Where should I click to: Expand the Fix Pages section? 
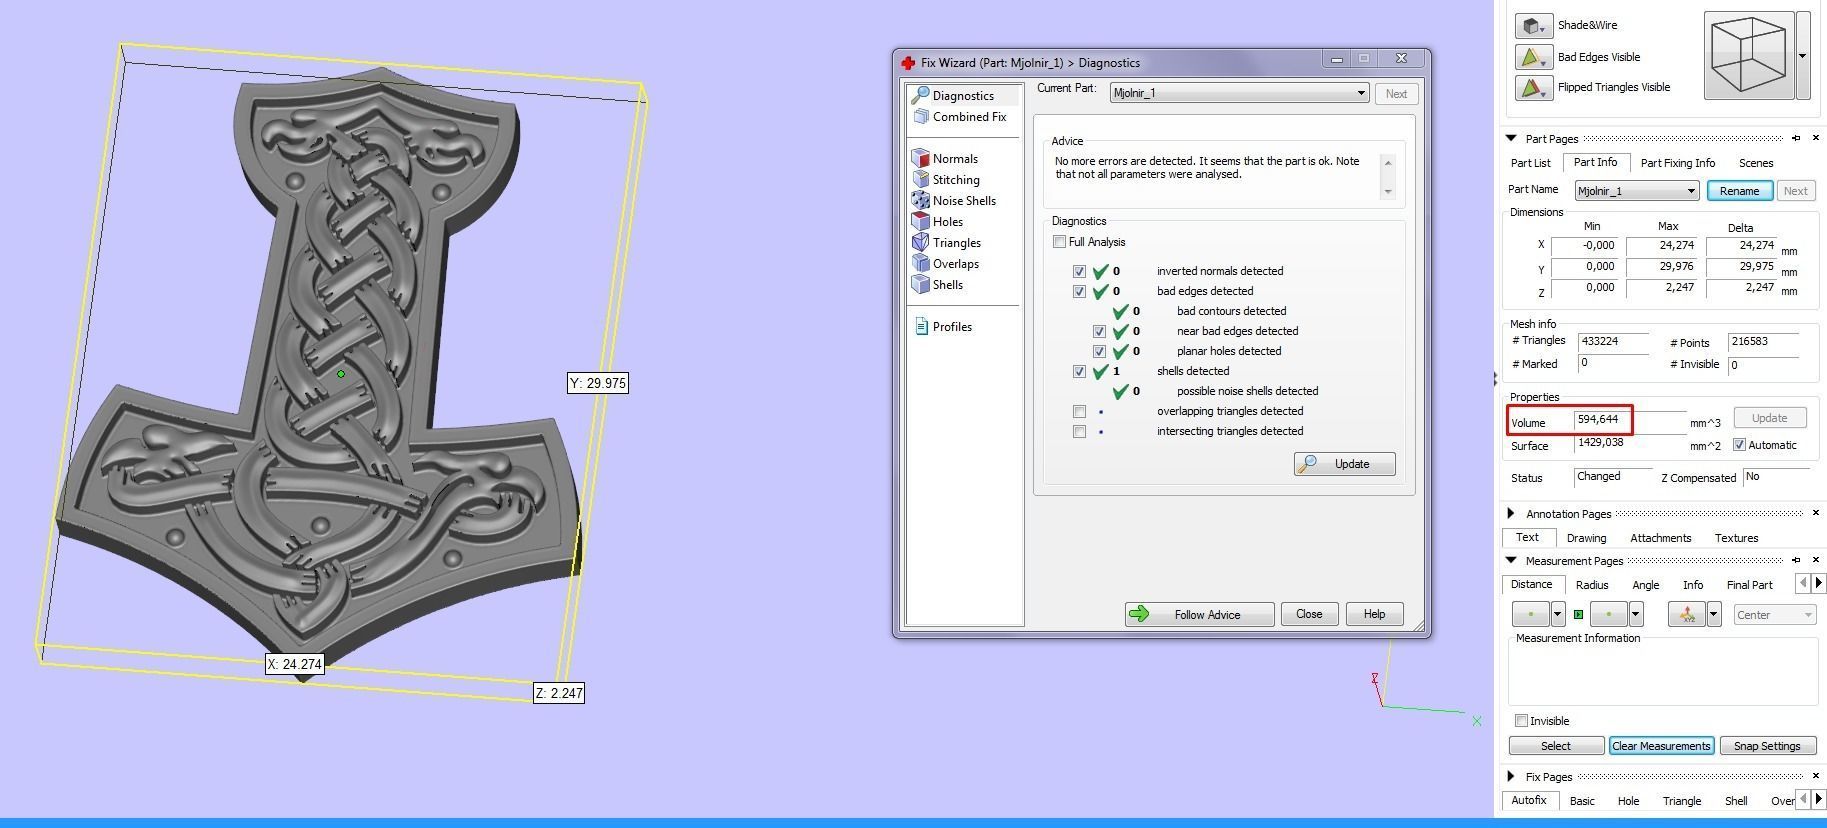click(x=1511, y=776)
